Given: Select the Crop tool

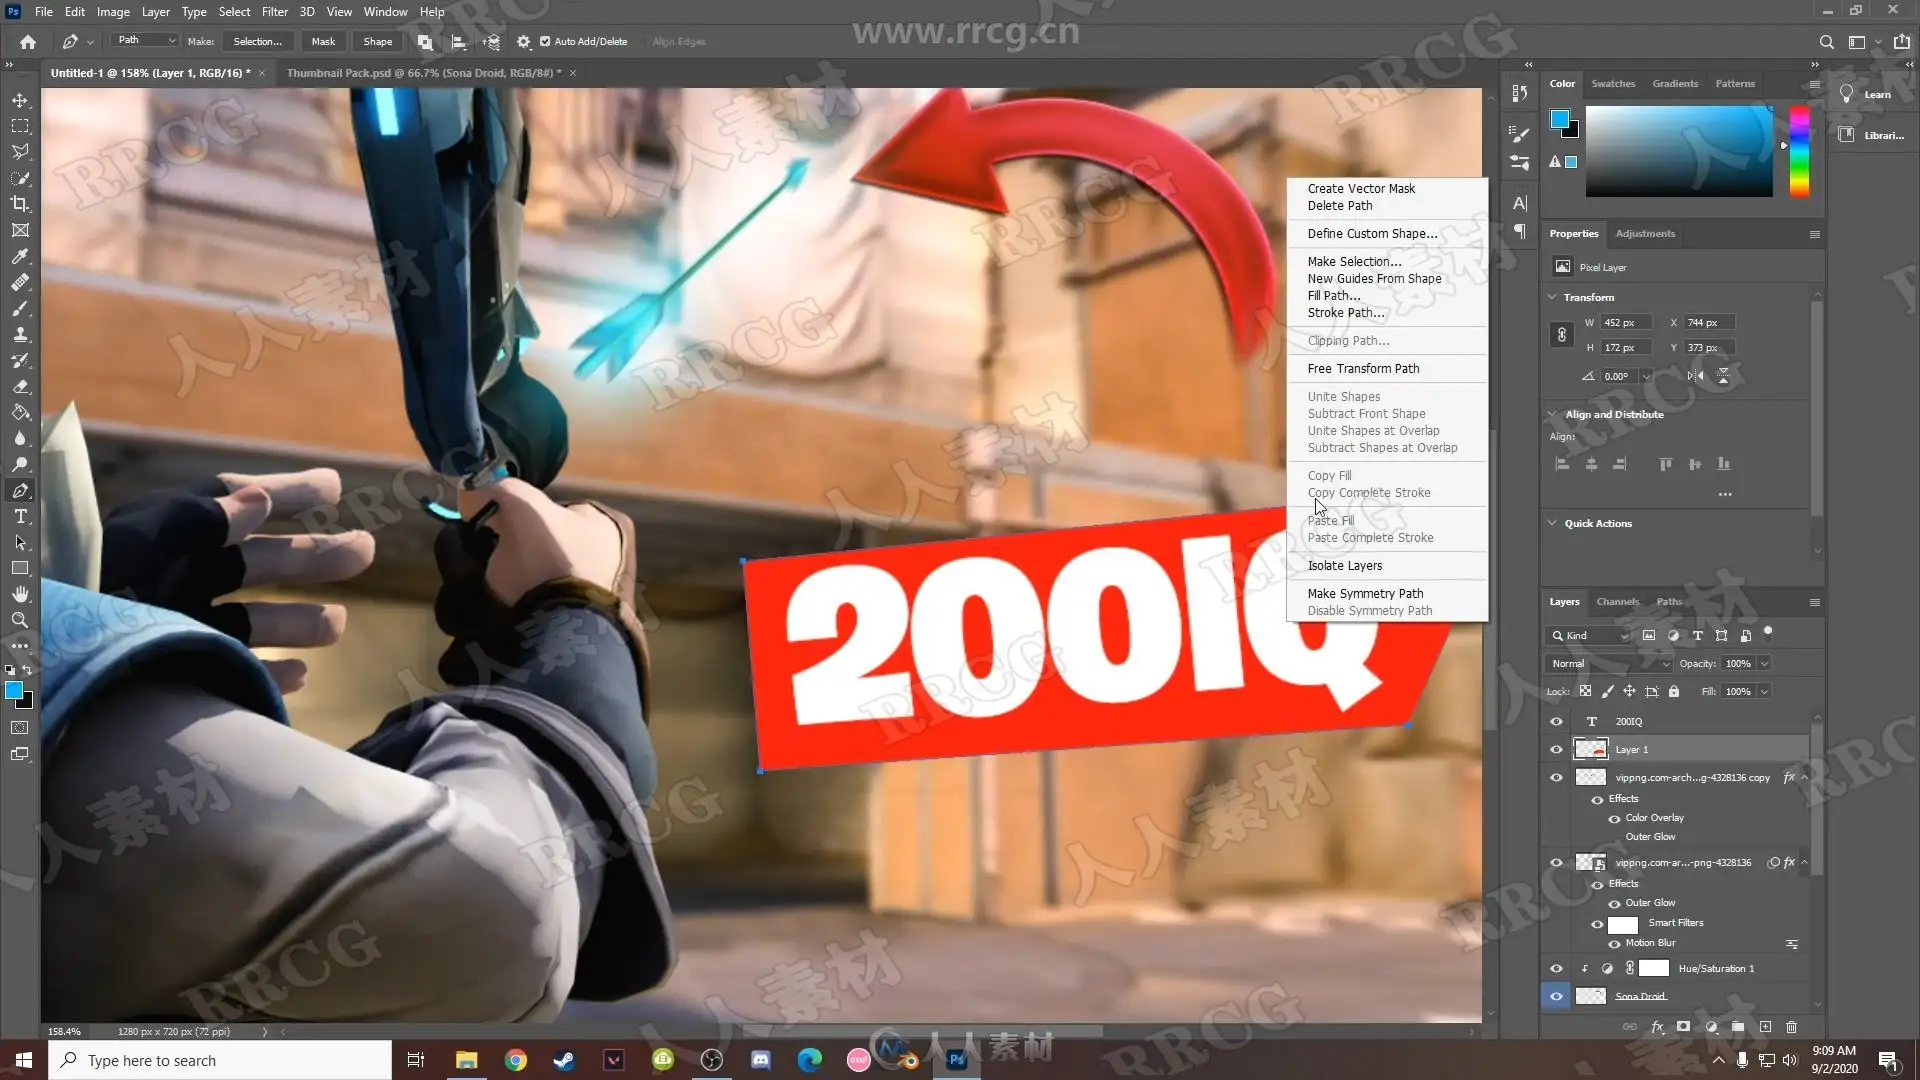Looking at the screenshot, I should [20, 204].
